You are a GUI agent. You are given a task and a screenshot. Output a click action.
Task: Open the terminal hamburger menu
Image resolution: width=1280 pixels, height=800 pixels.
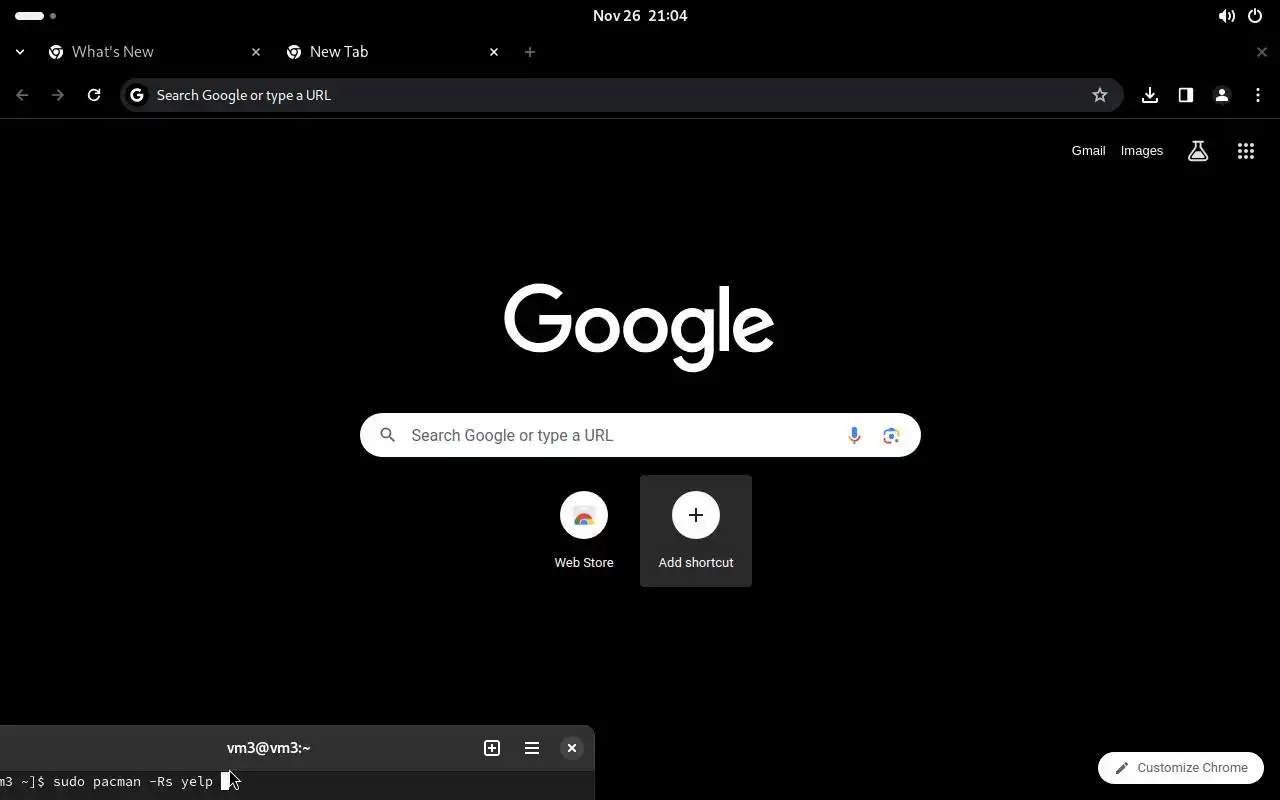(x=532, y=748)
